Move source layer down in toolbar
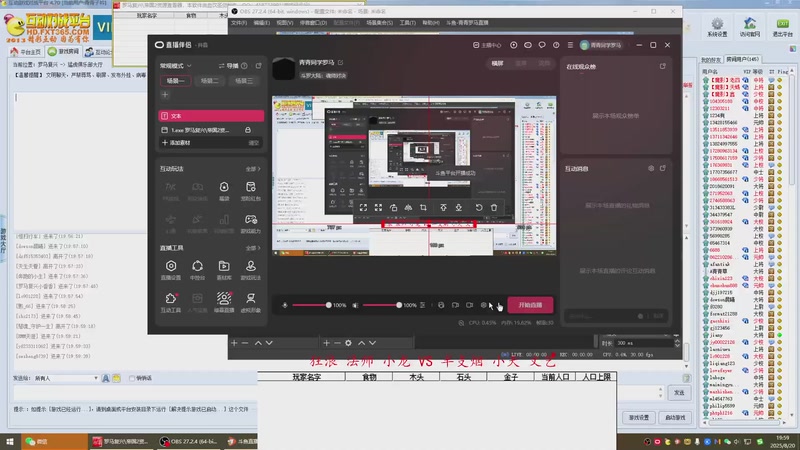The width and height of the screenshot is (800, 450). 459,208
